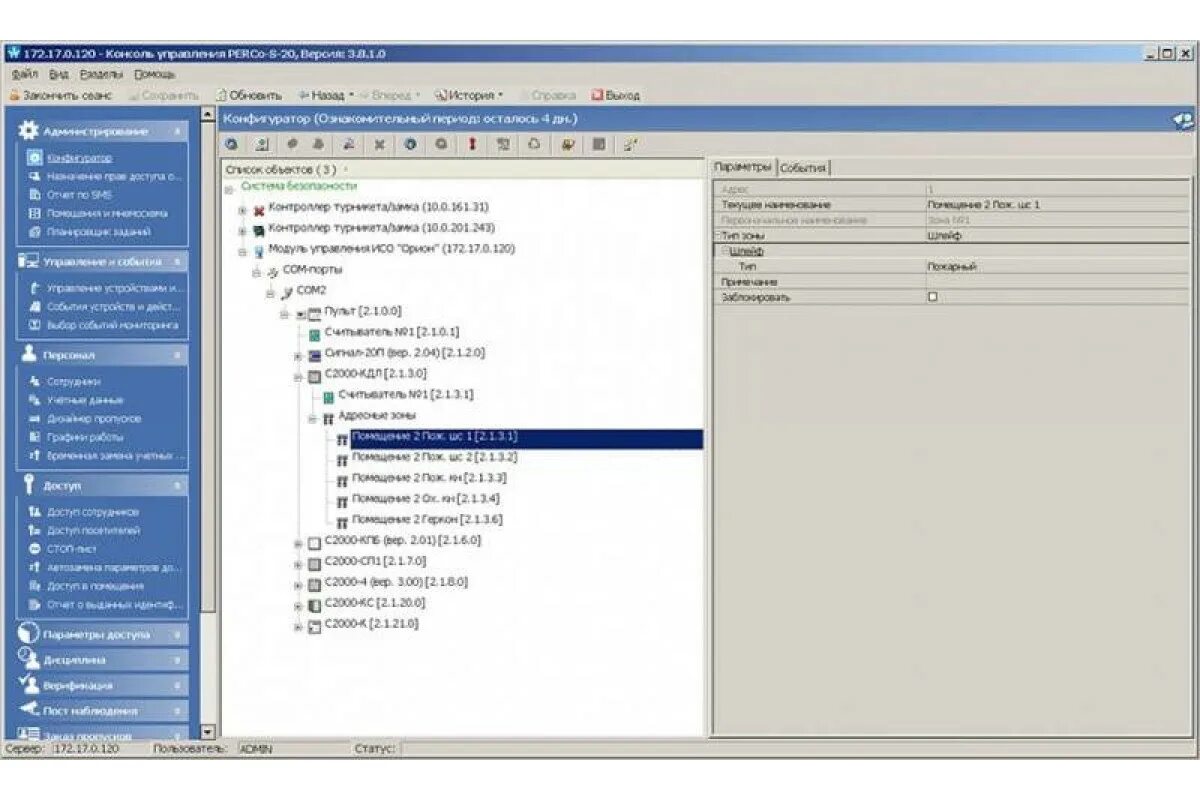Open the Назад dropdown arrow
Screen dimensions: 1200x800
[352, 93]
